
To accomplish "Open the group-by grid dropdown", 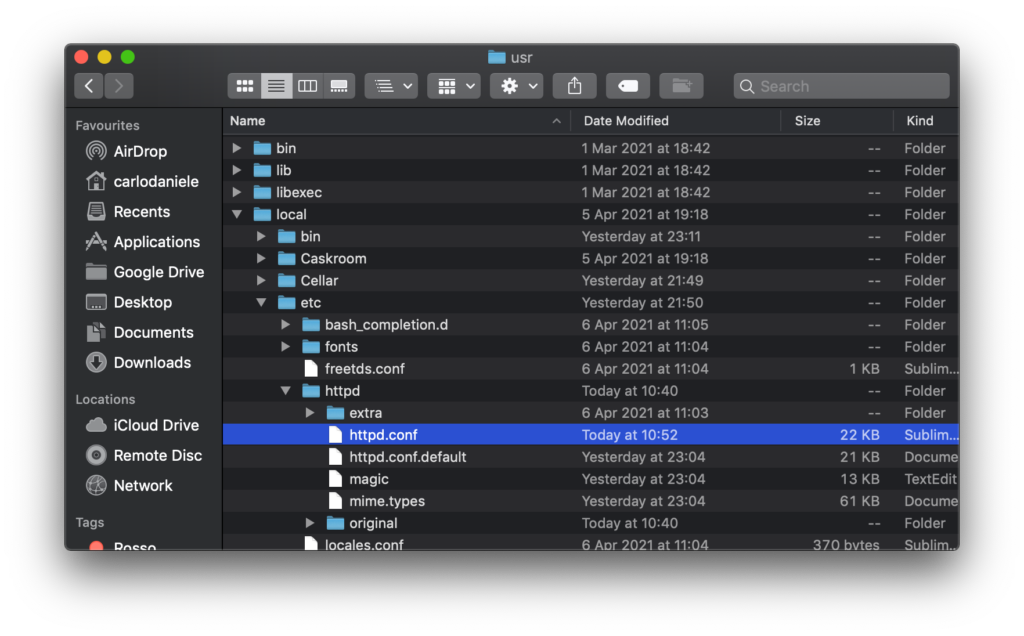I will click(454, 86).
